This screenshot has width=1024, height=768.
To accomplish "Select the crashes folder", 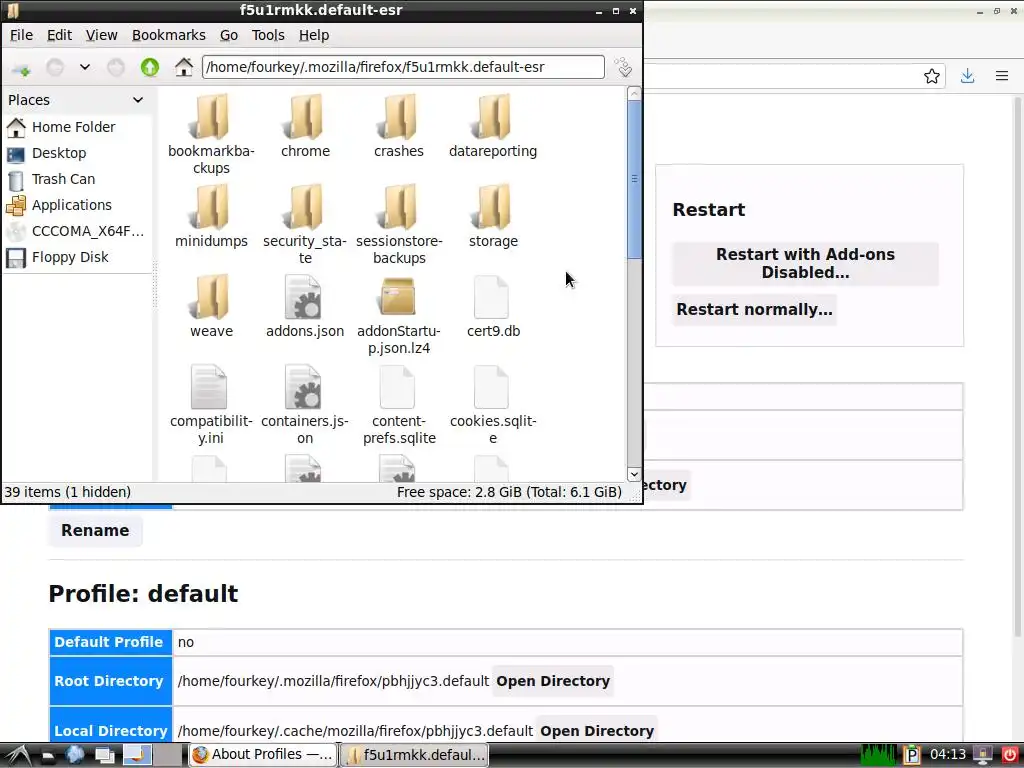I will point(398,125).
